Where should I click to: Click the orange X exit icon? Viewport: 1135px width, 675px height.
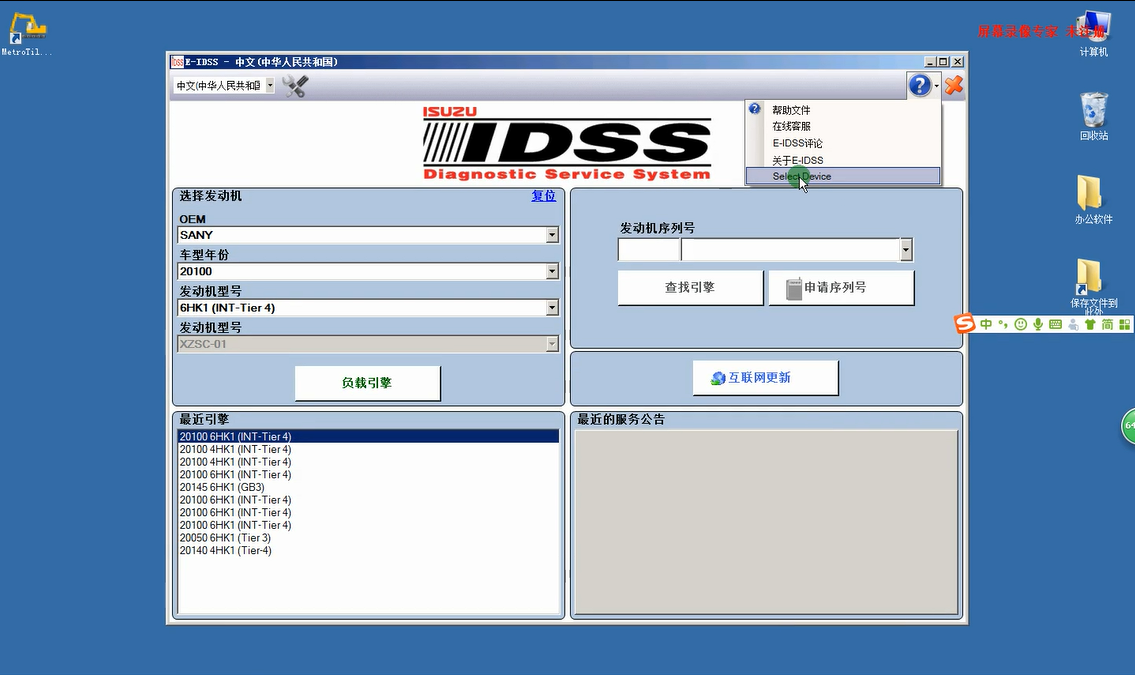coord(953,85)
